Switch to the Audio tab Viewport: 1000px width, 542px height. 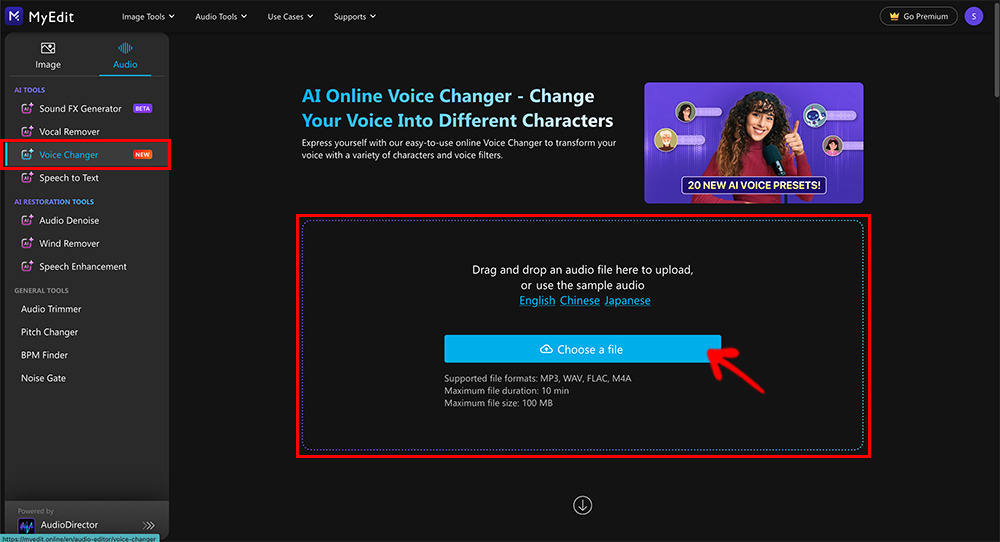pos(125,55)
